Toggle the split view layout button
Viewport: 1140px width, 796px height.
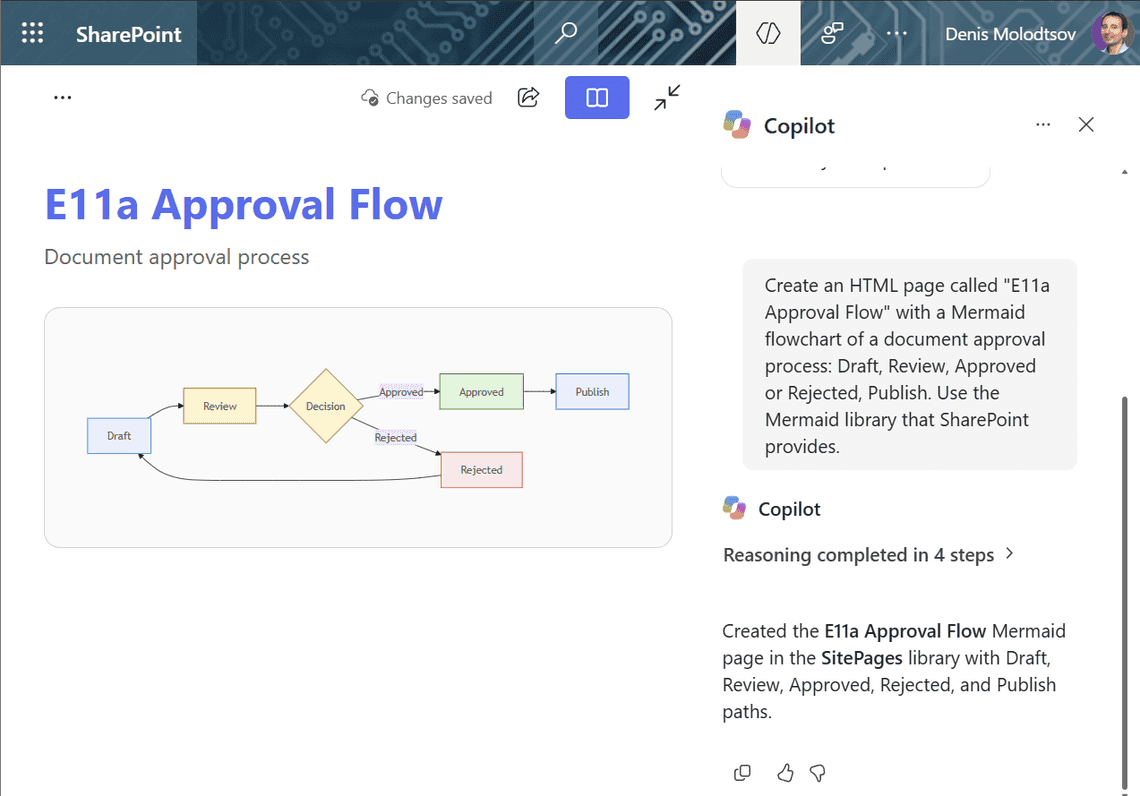[597, 97]
